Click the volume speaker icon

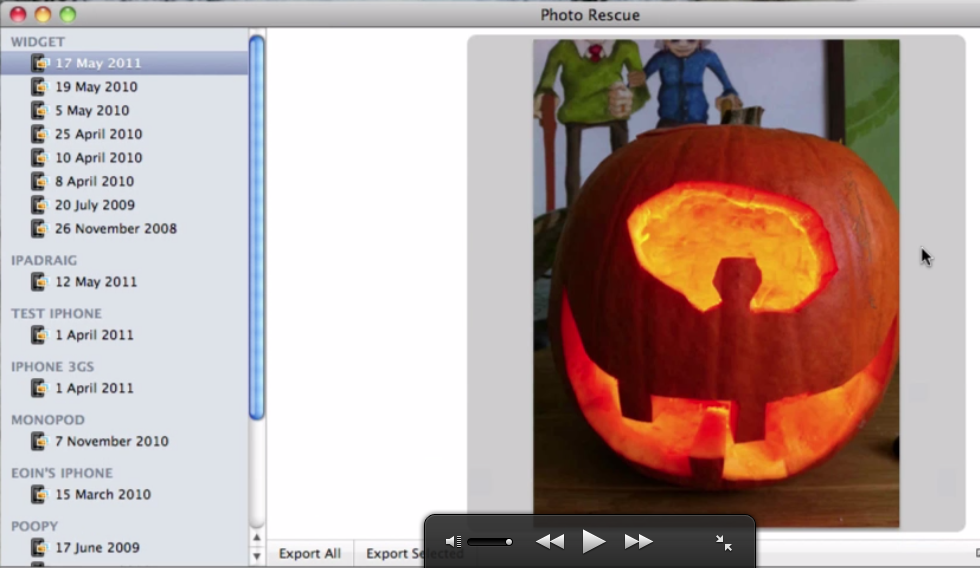tap(452, 542)
